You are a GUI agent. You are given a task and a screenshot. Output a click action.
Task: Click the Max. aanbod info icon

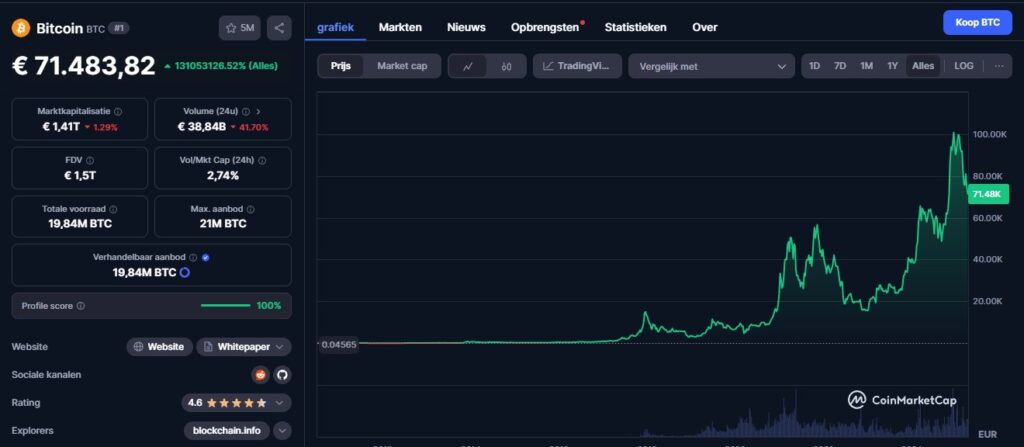point(251,209)
